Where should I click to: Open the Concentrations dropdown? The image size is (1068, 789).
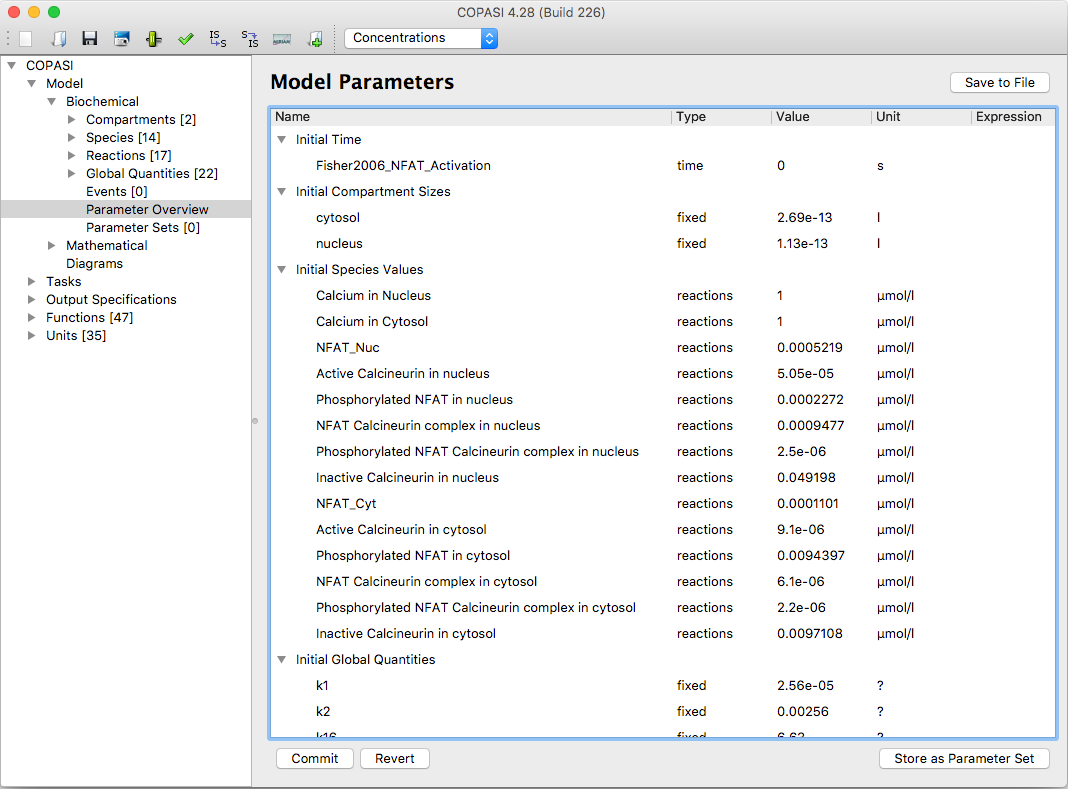(421, 38)
